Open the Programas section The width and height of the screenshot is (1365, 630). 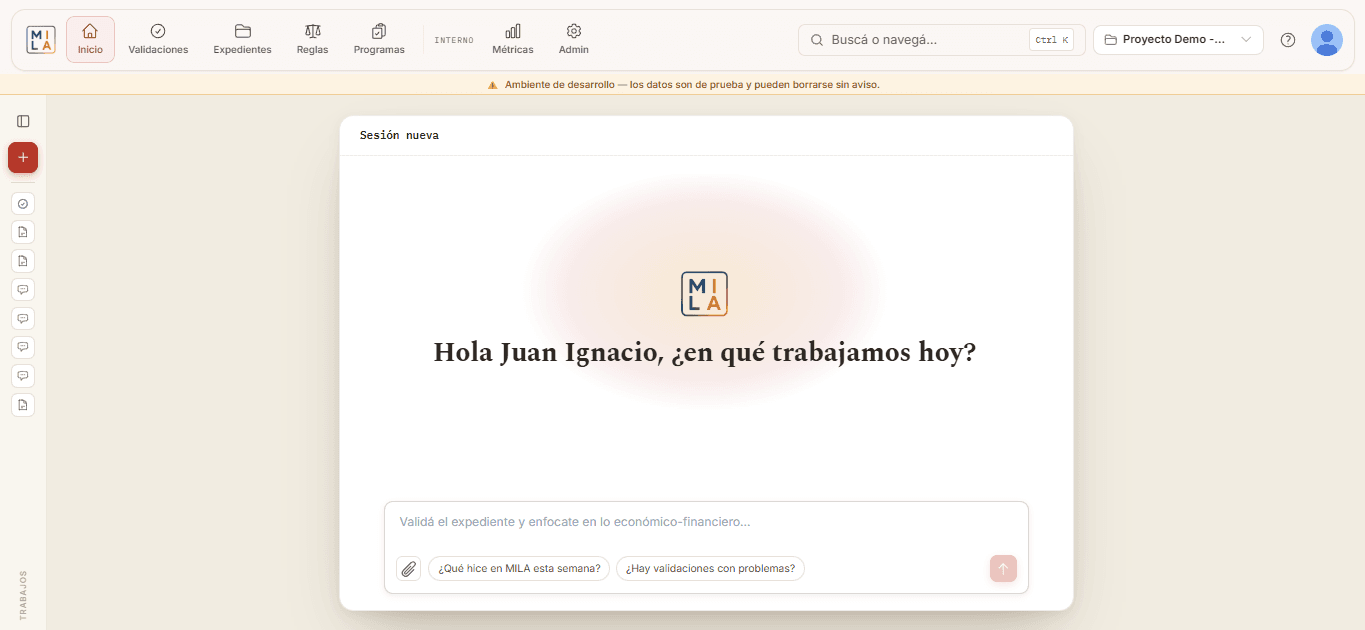(379, 40)
